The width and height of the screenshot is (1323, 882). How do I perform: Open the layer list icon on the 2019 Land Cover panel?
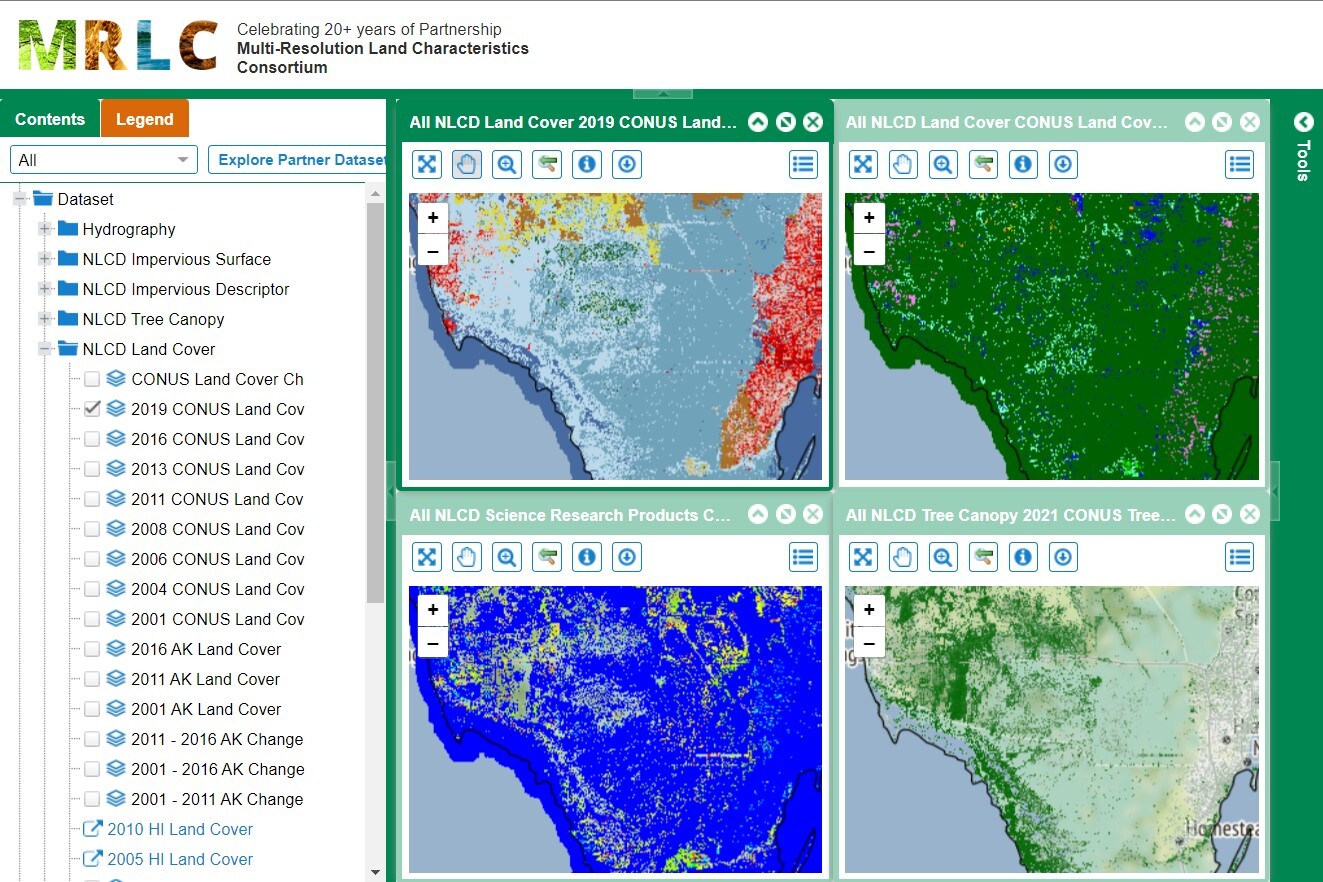coord(803,164)
